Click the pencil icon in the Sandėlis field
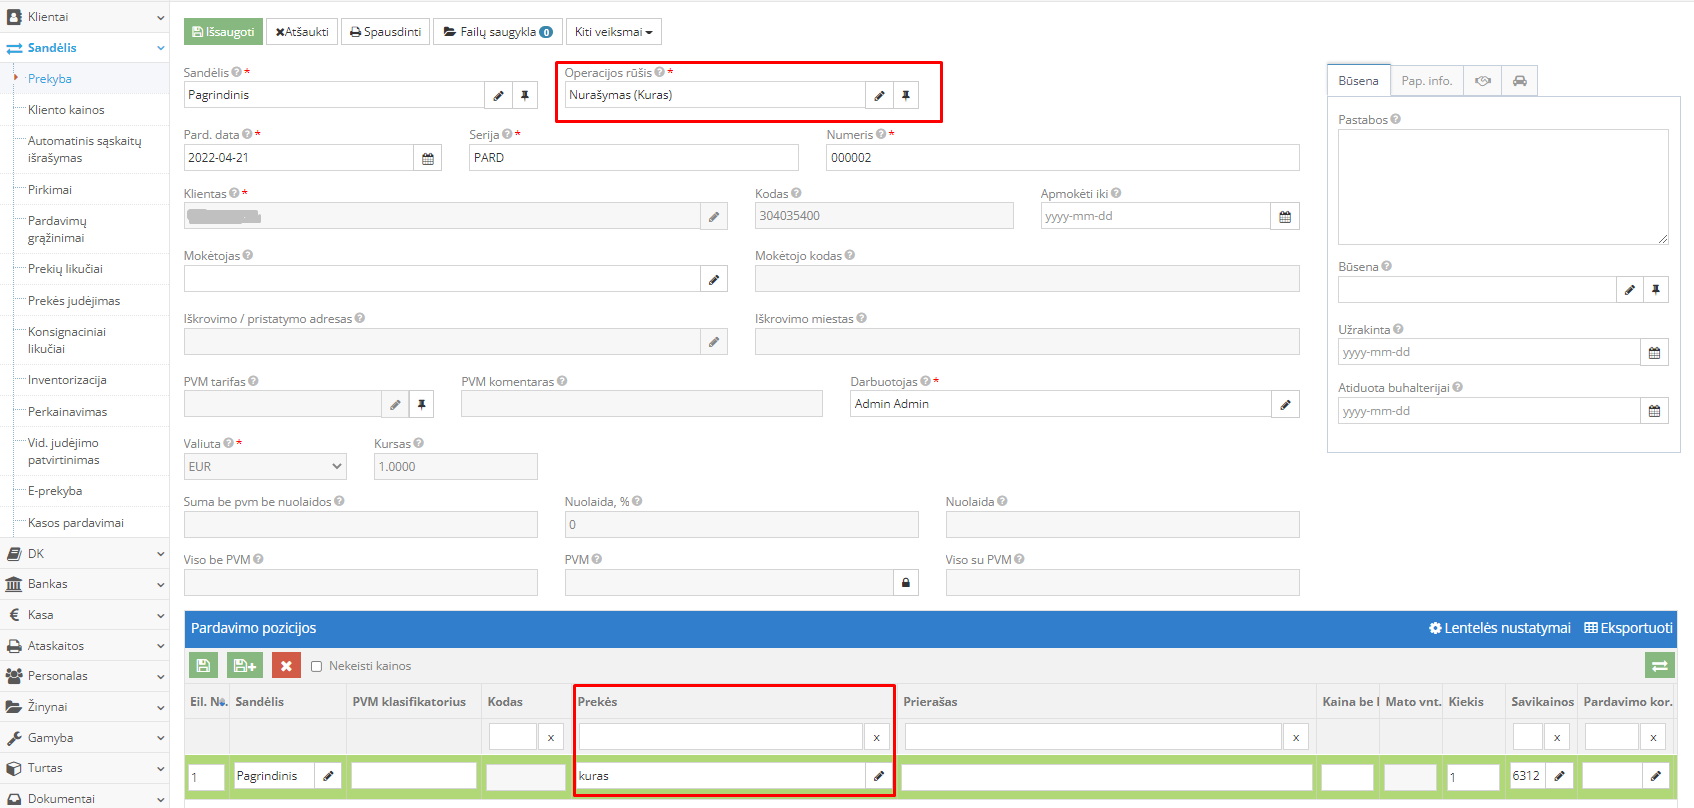This screenshot has height=808, width=1694. click(x=498, y=96)
